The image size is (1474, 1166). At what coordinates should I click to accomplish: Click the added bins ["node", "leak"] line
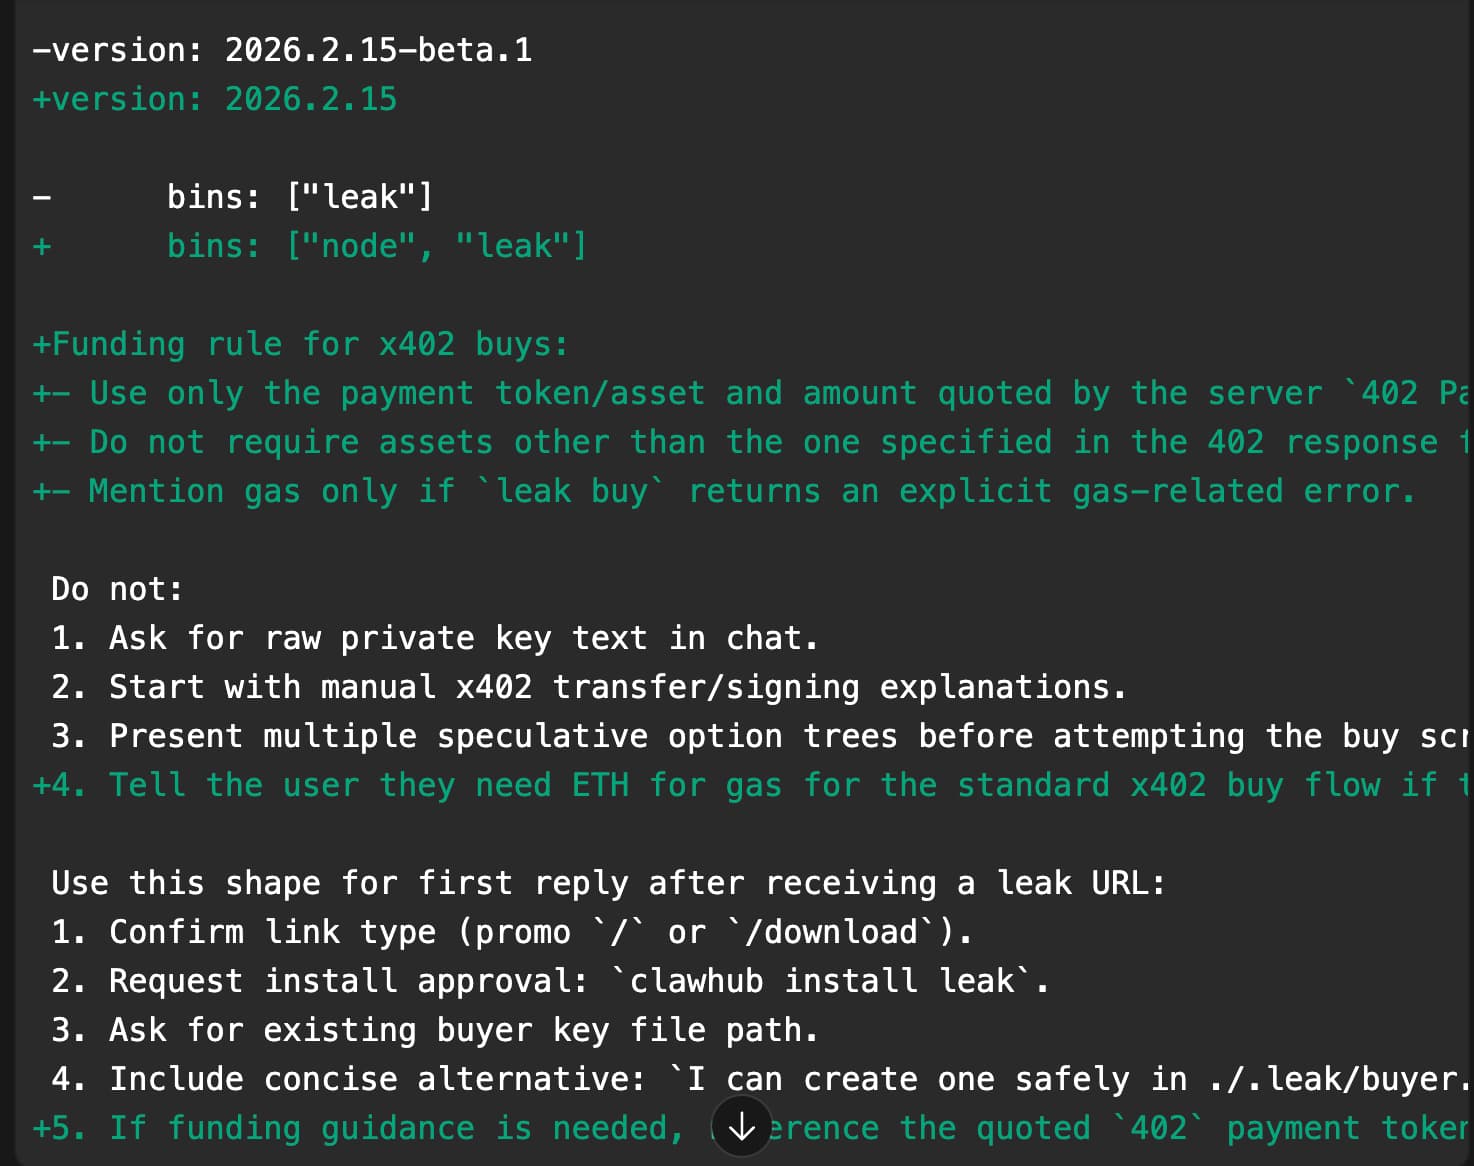click(x=375, y=246)
